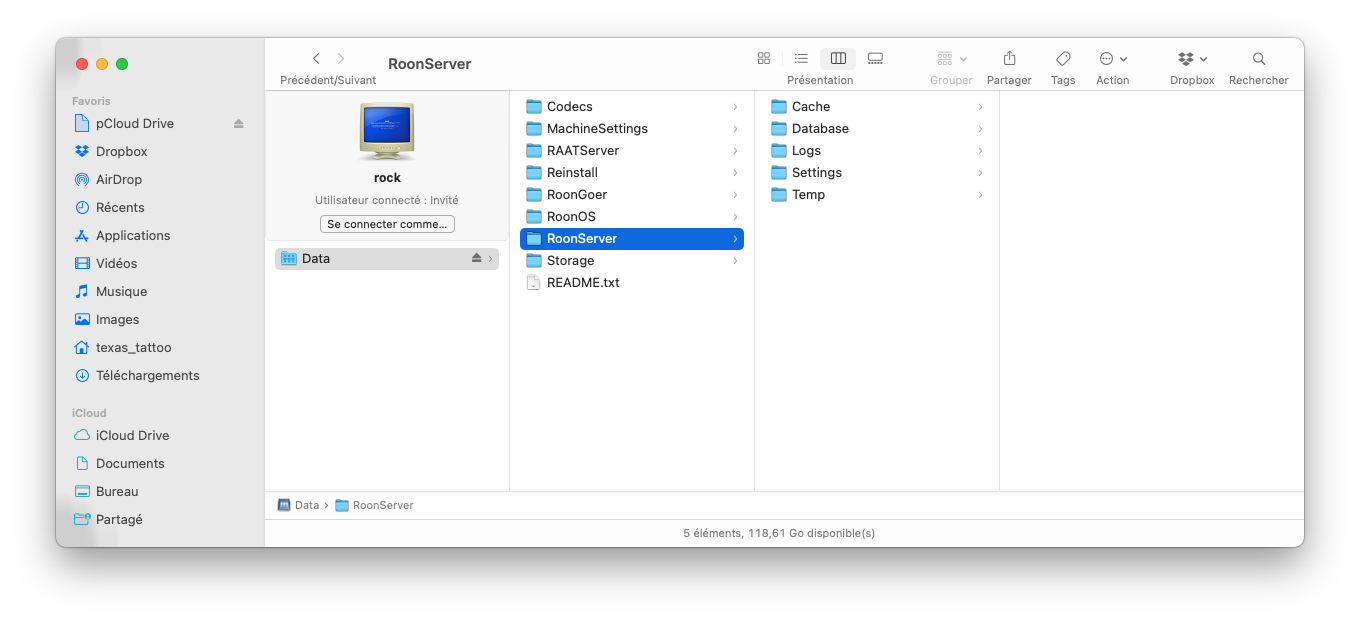The width and height of the screenshot is (1360, 621).
Task: Open the Tags editor
Action: coord(1063,59)
